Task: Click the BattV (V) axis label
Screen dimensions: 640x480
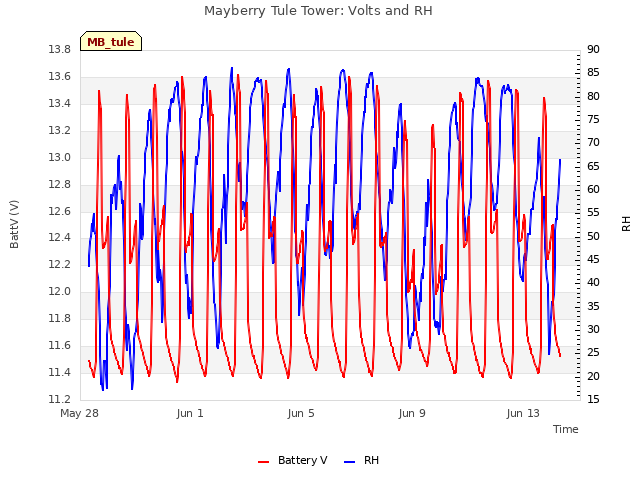Action: [14, 224]
